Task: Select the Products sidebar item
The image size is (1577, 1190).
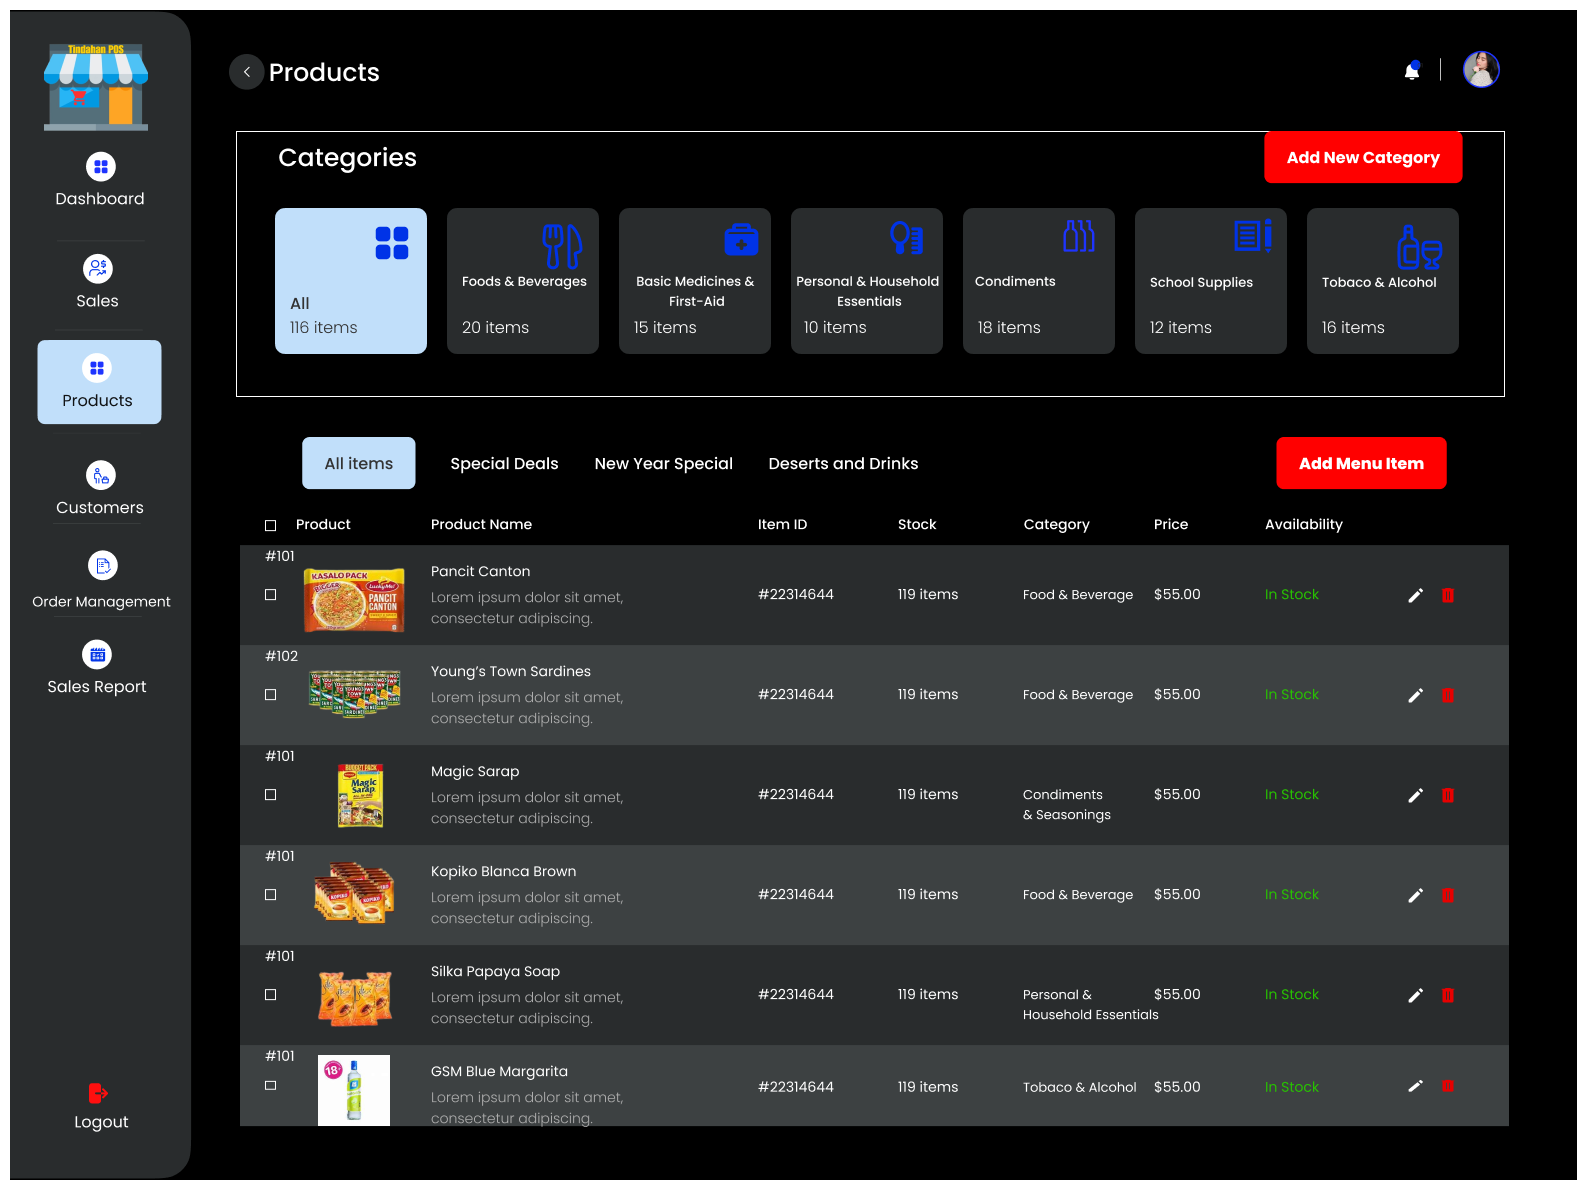Action: pos(99,382)
